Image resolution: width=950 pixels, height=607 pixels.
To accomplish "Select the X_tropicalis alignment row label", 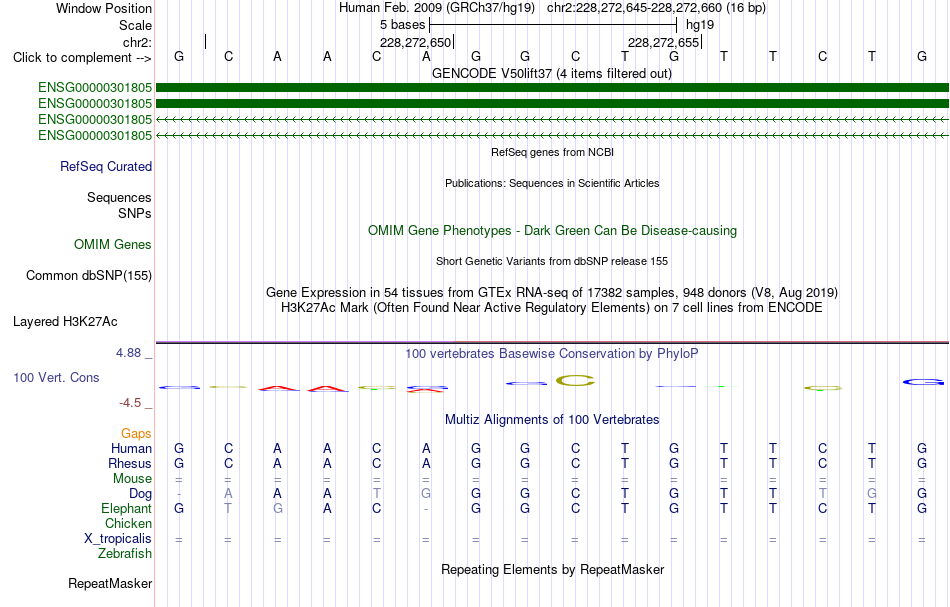I will pos(118,539).
